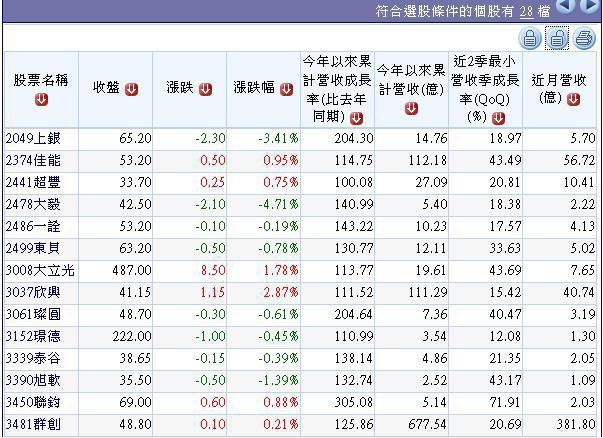The image size is (603, 438).
Task: Sort by 今年以來累計營收(億) arrow icon
Action: pos(411,108)
